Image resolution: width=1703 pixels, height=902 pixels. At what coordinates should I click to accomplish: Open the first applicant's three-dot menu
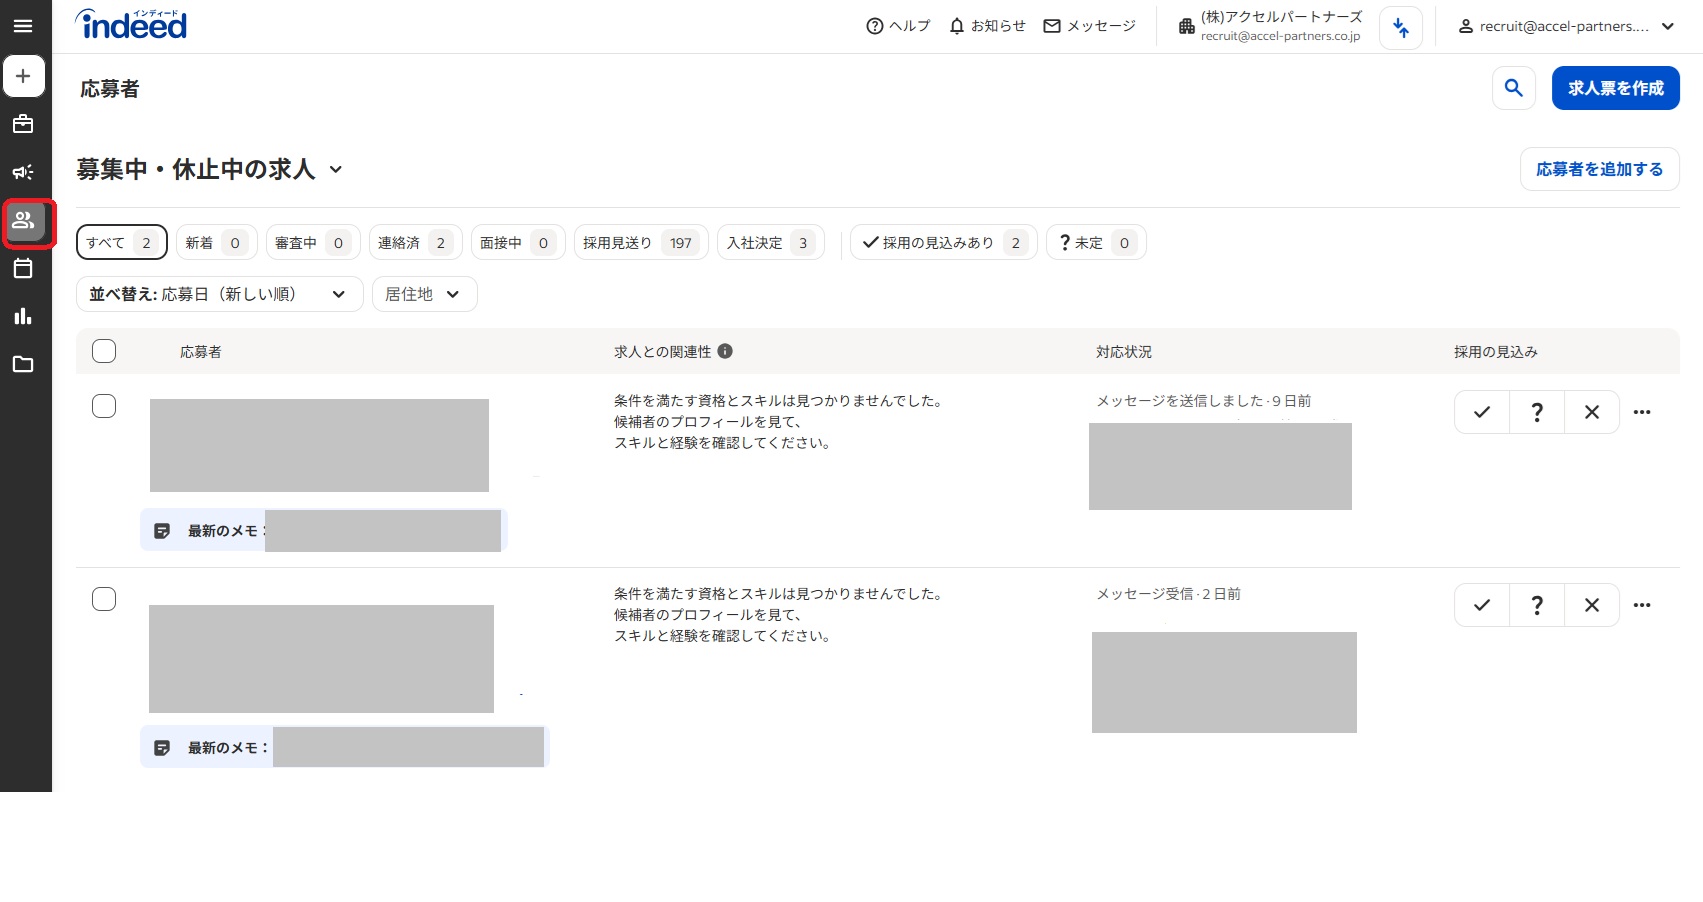pos(1642,412)
